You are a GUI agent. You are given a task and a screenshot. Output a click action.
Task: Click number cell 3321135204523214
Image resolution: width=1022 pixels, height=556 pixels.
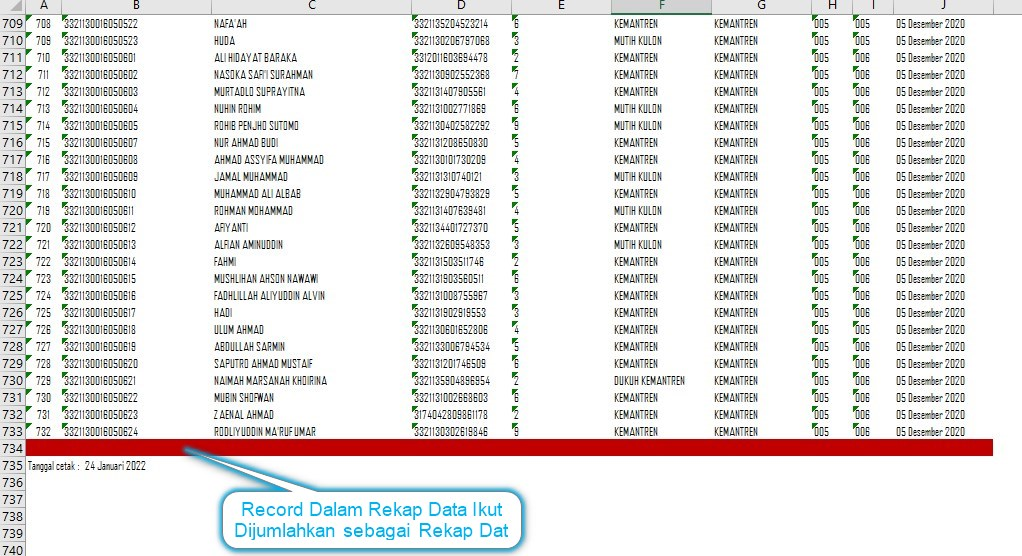click(461, 23)
